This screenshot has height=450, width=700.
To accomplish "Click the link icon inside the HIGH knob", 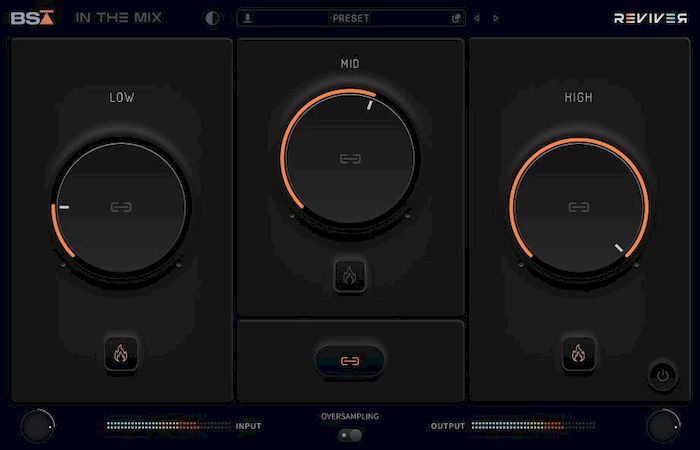I will pyautogui.click(x=579, y=207).
